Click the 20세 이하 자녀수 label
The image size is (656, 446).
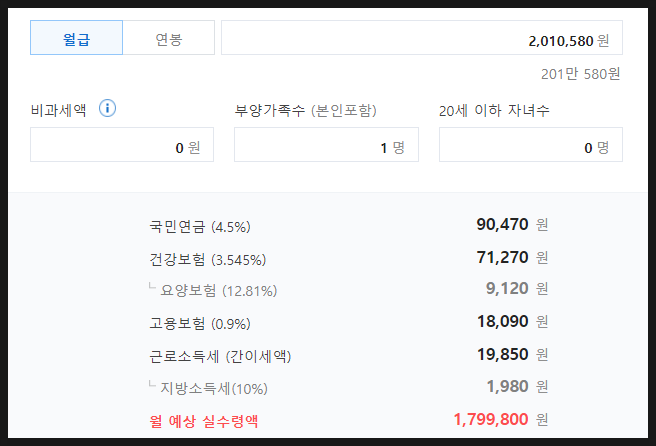(494, 110)
